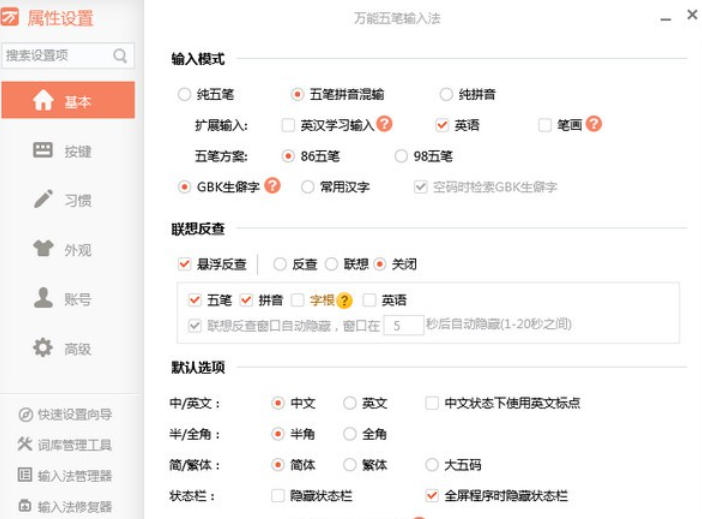
Task: Select 联想 radio option
Action: (331, 264)
